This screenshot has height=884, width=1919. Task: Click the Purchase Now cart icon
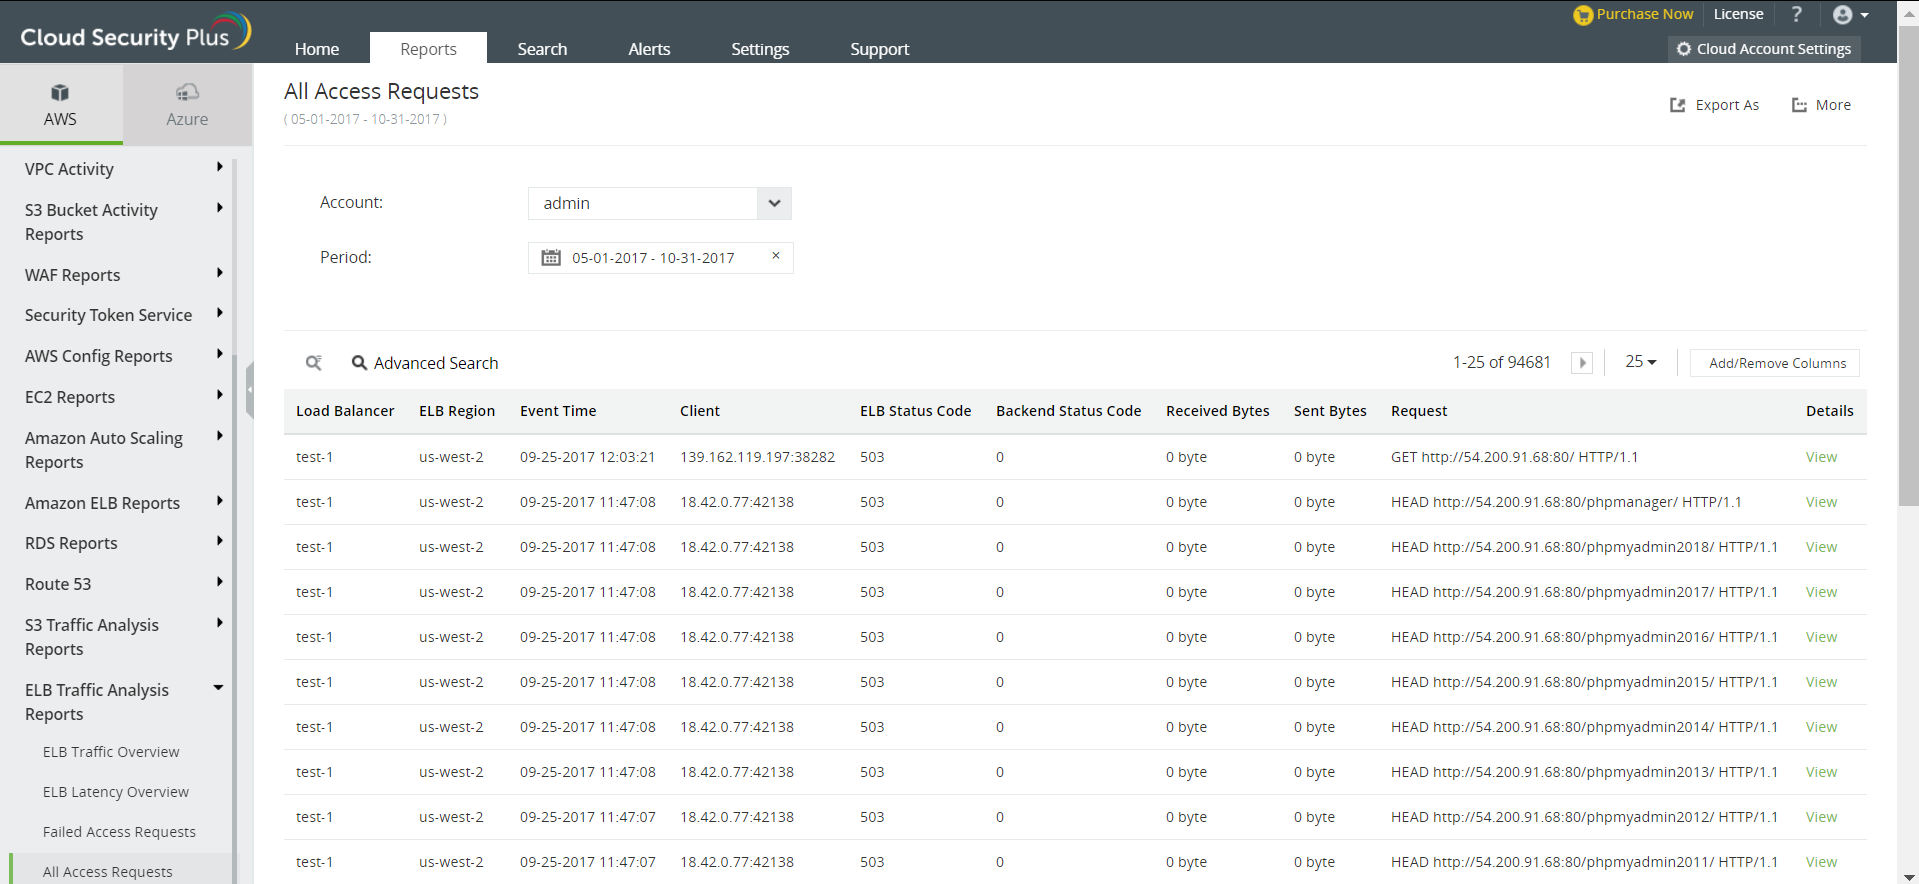[x=1582, y=15]
